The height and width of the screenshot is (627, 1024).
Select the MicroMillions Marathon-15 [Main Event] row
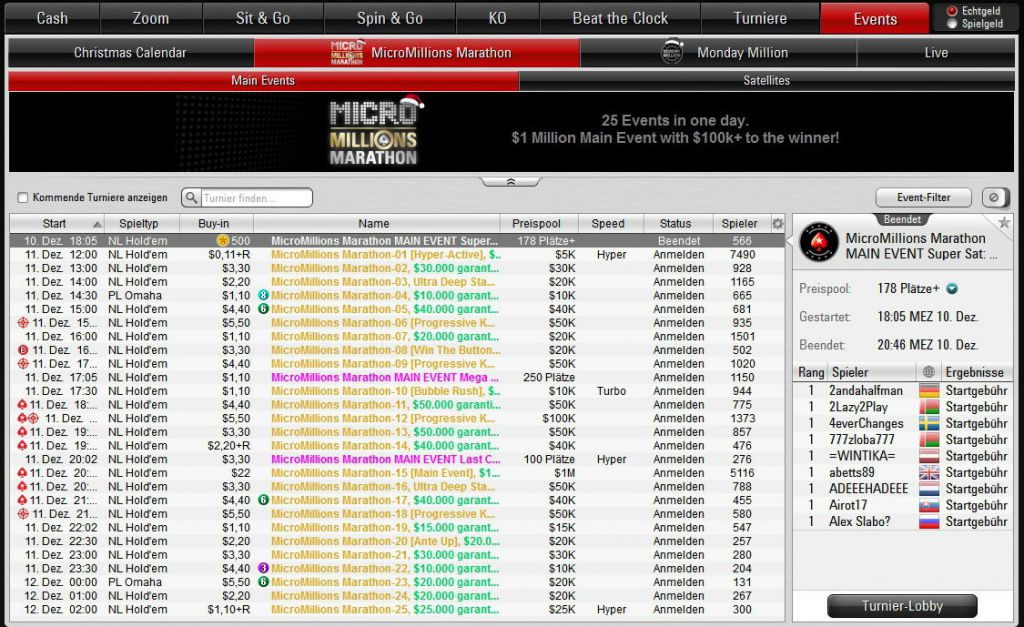(x=397, y=473)
